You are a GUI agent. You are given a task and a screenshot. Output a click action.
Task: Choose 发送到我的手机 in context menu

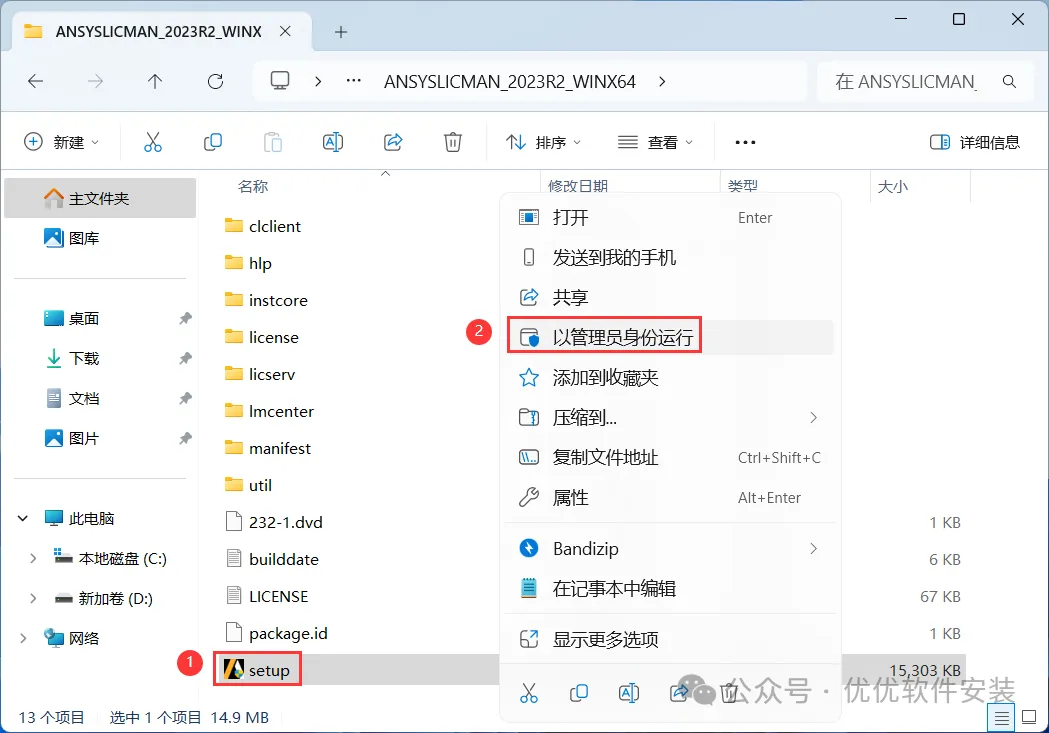pyautogui.click(x=670, y=257)
